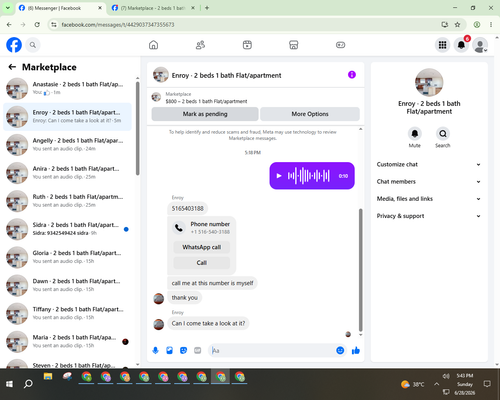Click the listing line $800 – 2 beds 1 bath
The width and height of the screenshot is (500, 400).
click(206, 101)
